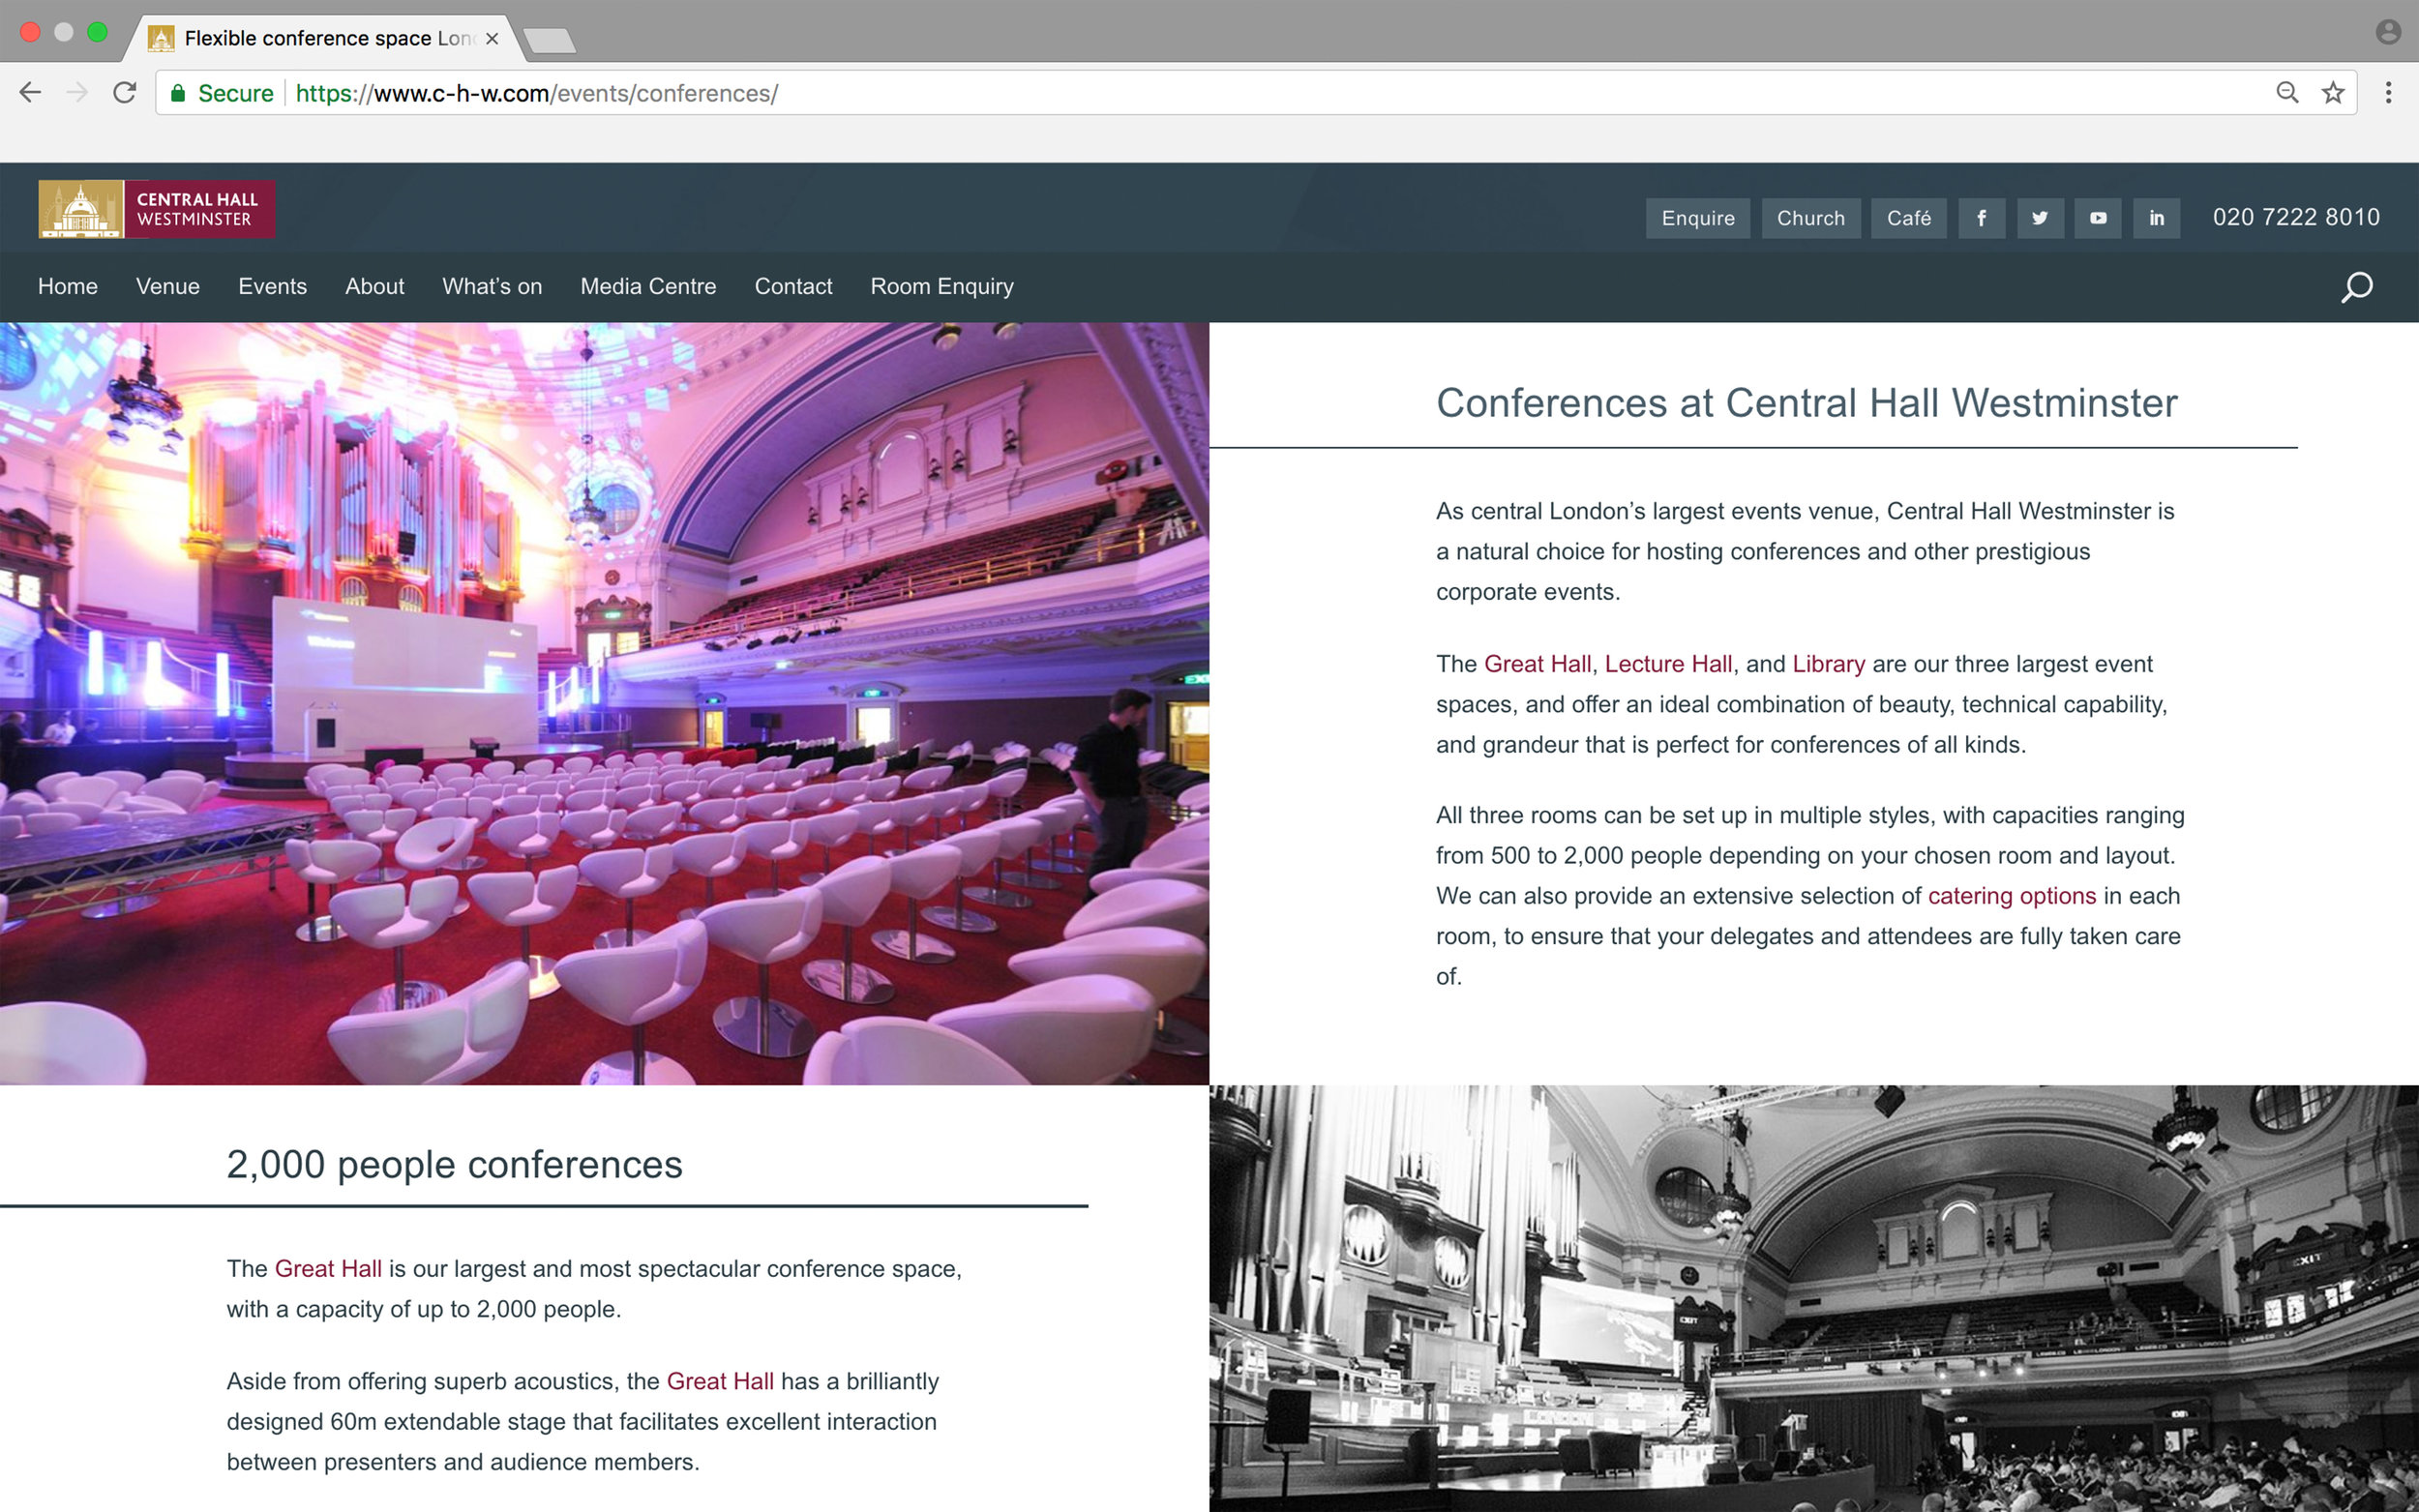Screen dimensions: 2419x1512
Task: Open the Chrome profile avatar icon
Action: (2388, 32)
